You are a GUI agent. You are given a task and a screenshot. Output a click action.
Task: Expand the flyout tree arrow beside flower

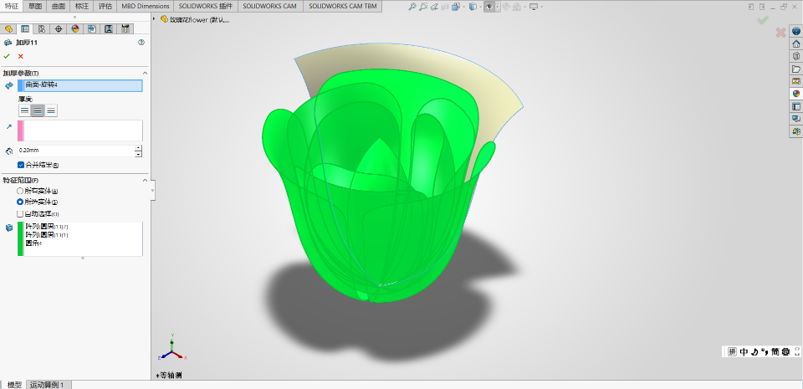click(x=155, y=19)
